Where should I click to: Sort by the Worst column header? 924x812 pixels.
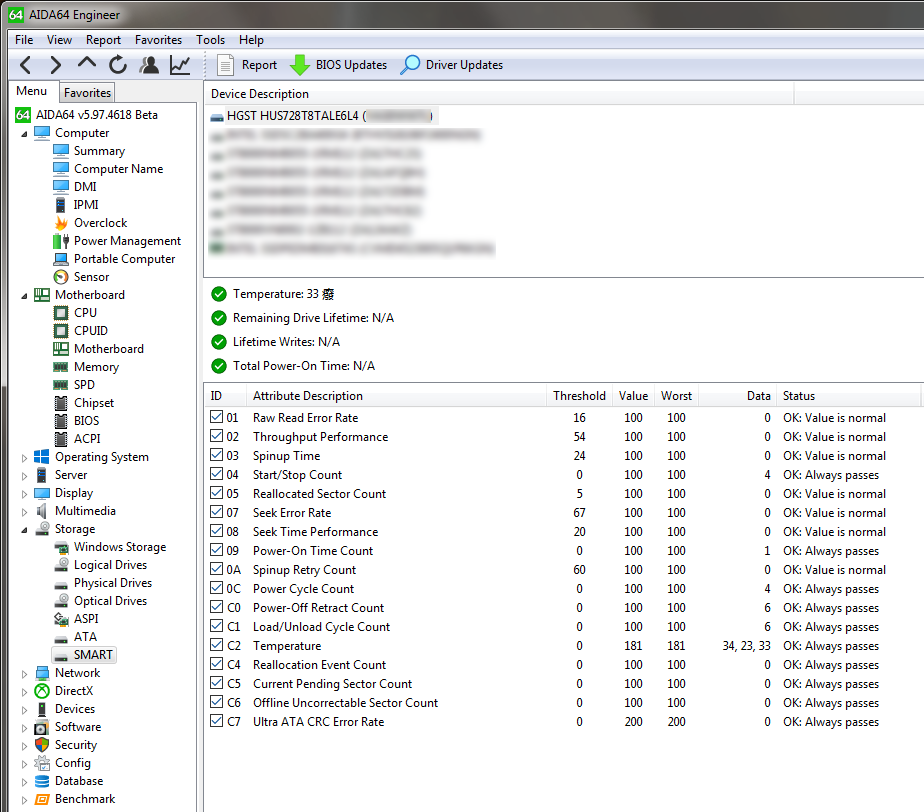tap(676, 396)
